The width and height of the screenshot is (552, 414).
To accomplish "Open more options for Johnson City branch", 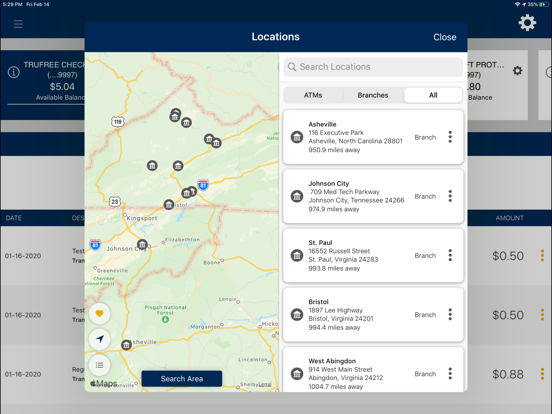I will coord(450,196).
